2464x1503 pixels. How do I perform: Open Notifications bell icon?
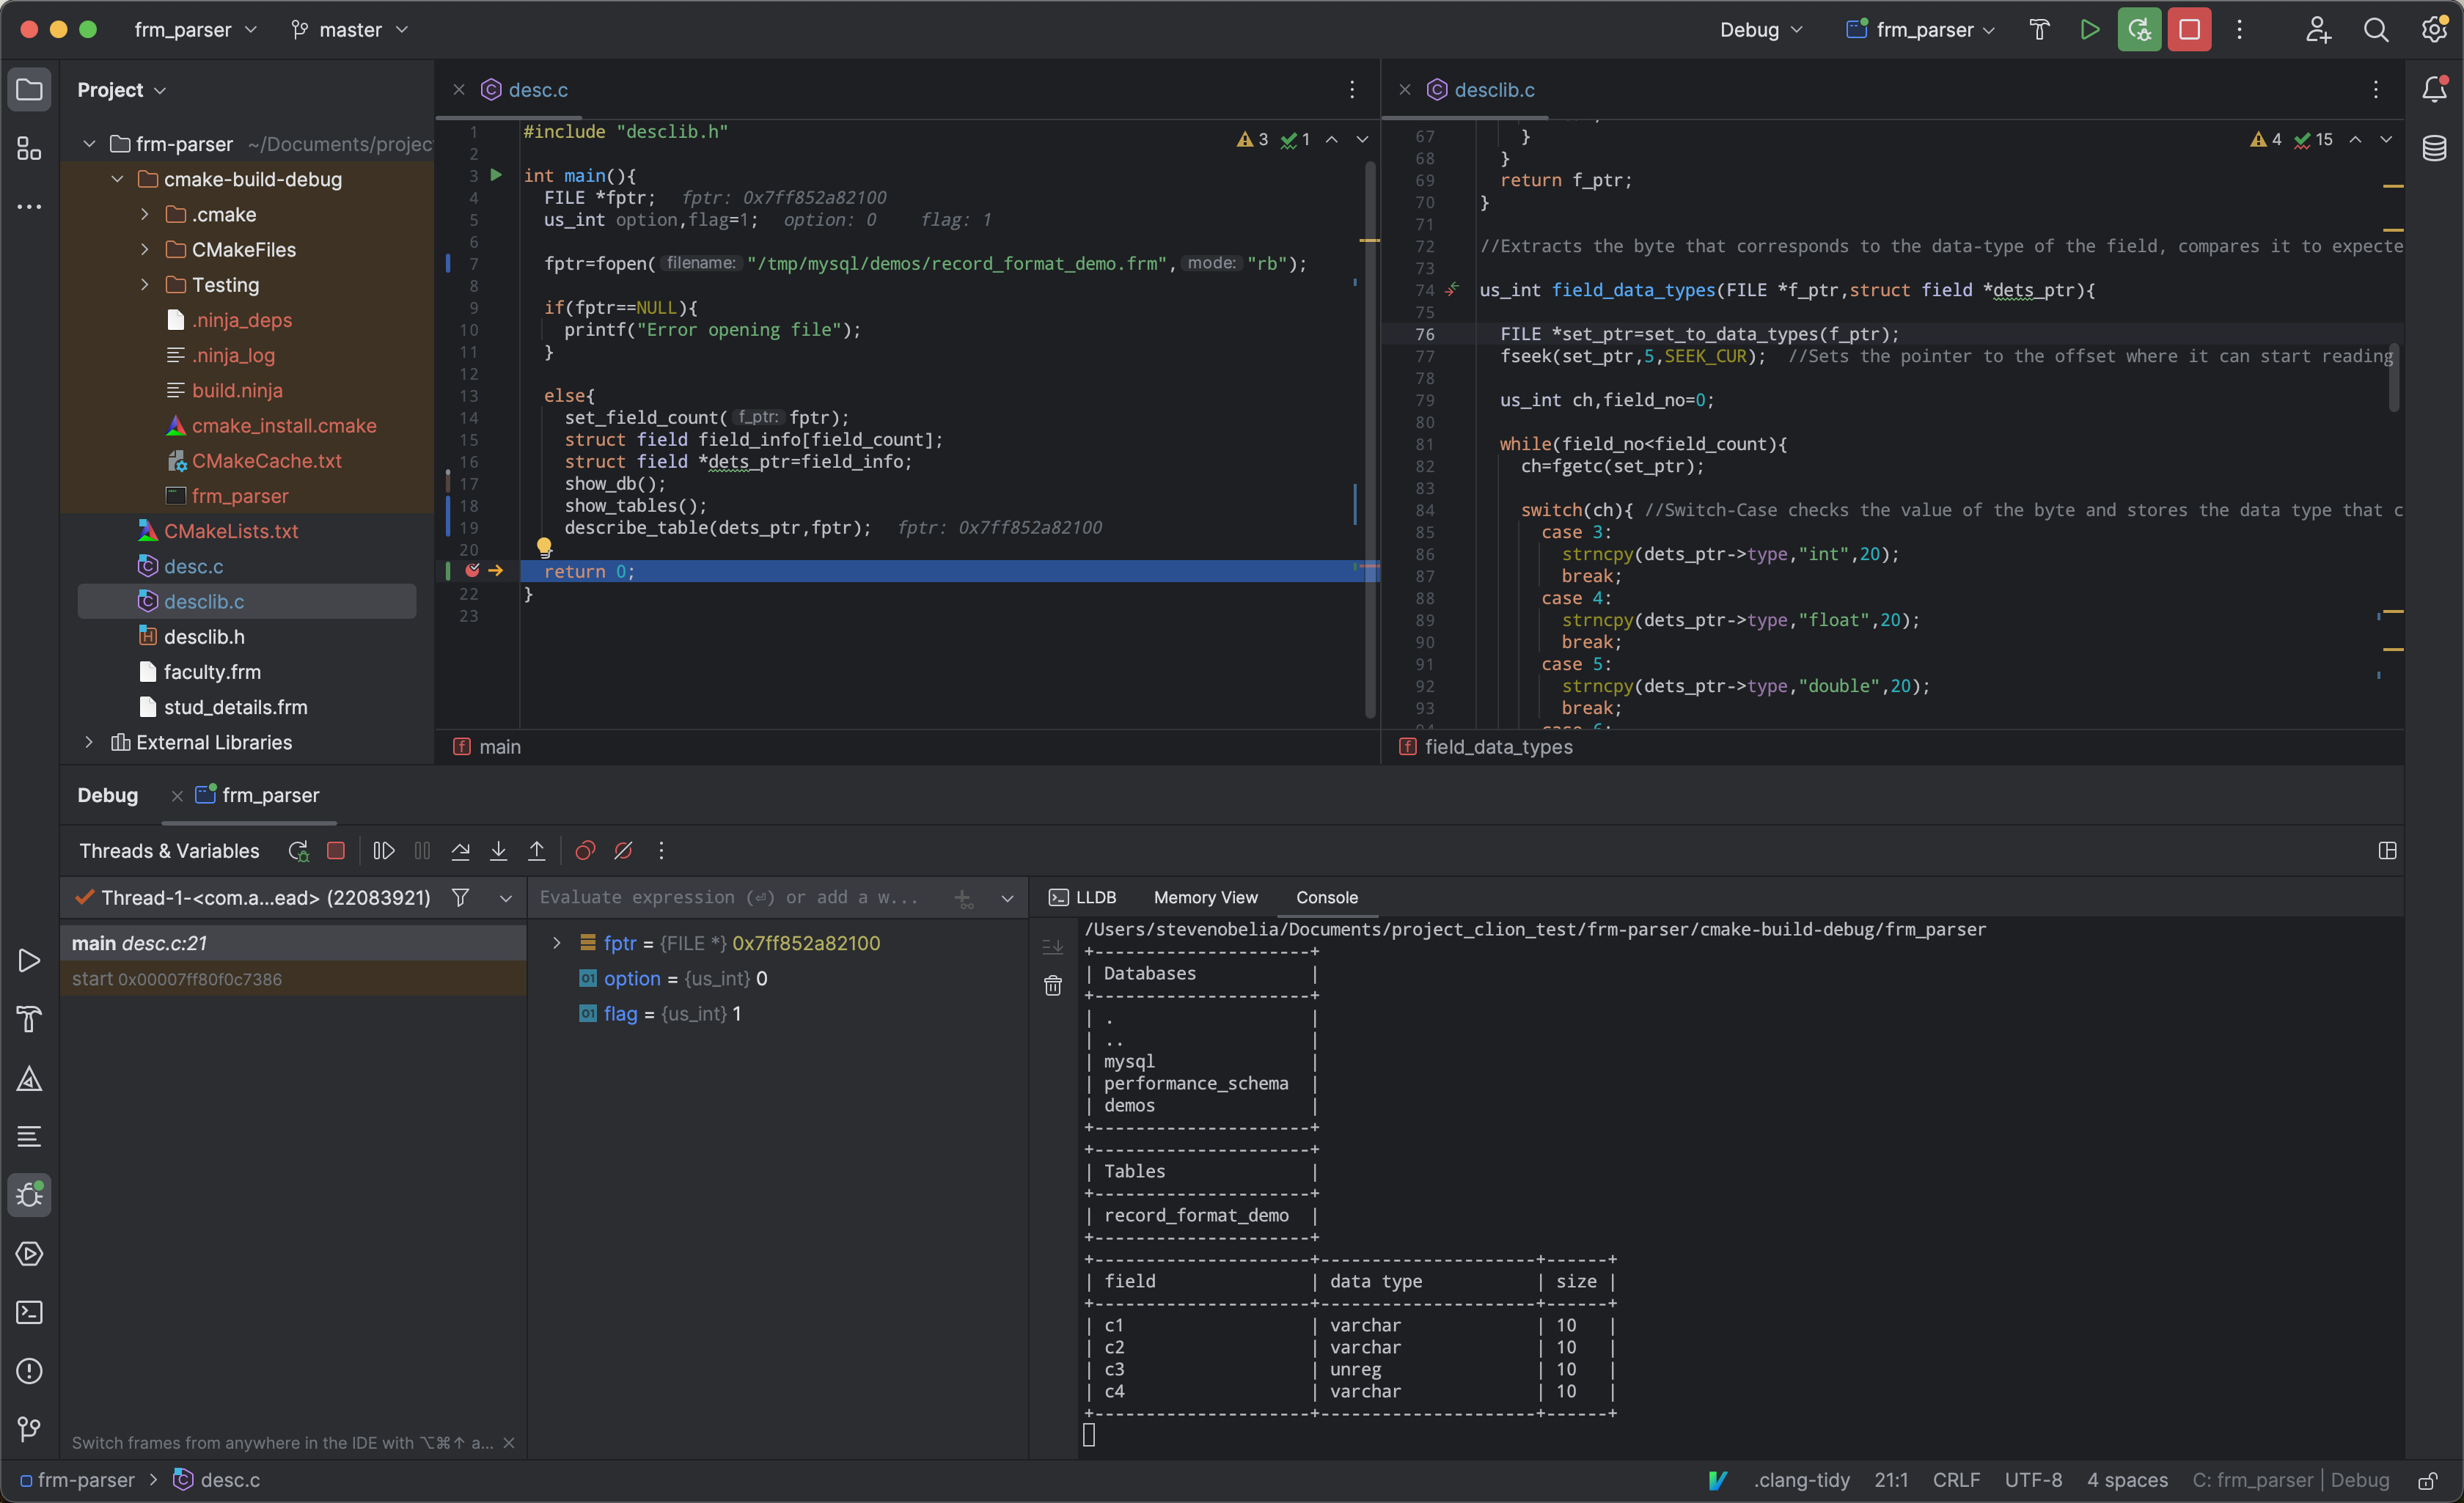[x=2434, y=90]
